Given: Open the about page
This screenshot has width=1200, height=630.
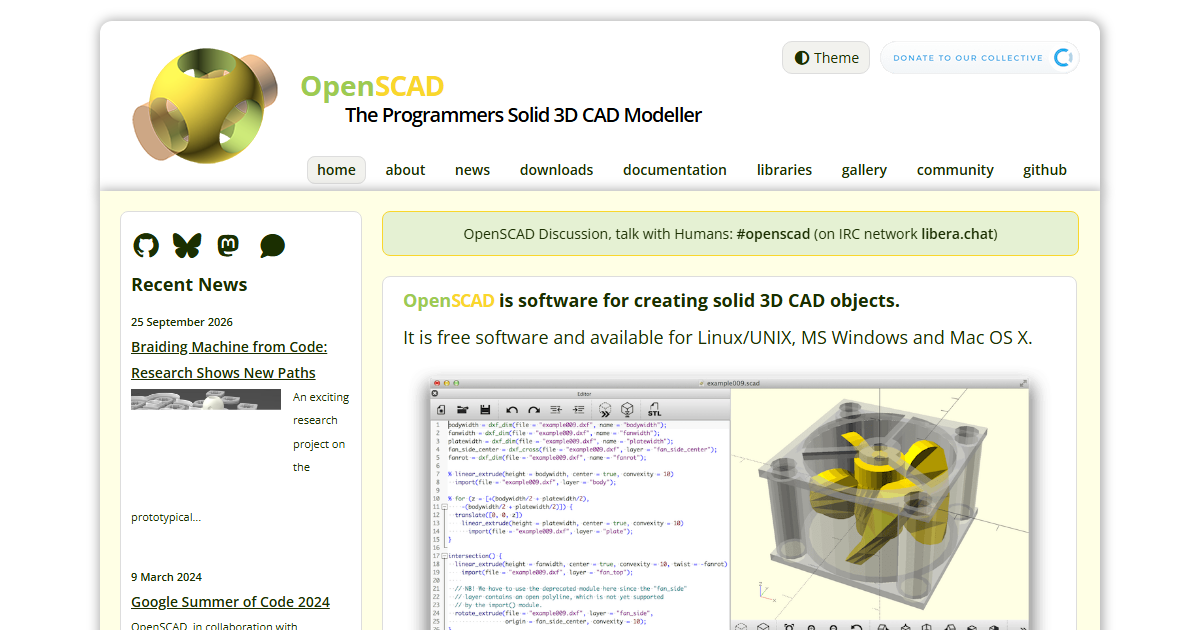Looking at the screenshot, I should click(x=405, y=170).
